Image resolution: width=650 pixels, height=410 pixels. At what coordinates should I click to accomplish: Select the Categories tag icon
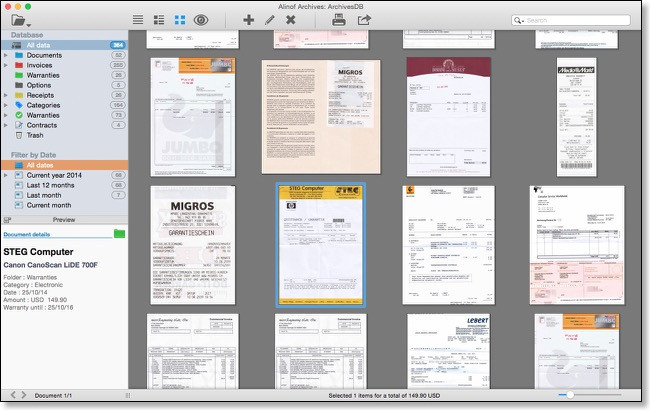[19, 105]
